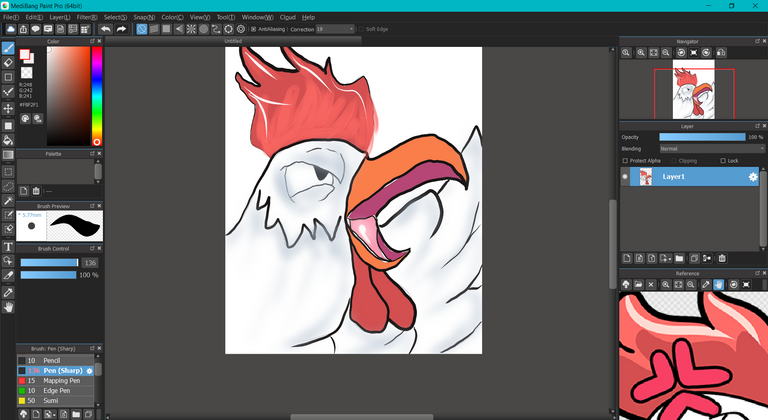This screenshot has height=420, width=768.
Task: Delete the layer with the trash icon
Action: (722, 258)
